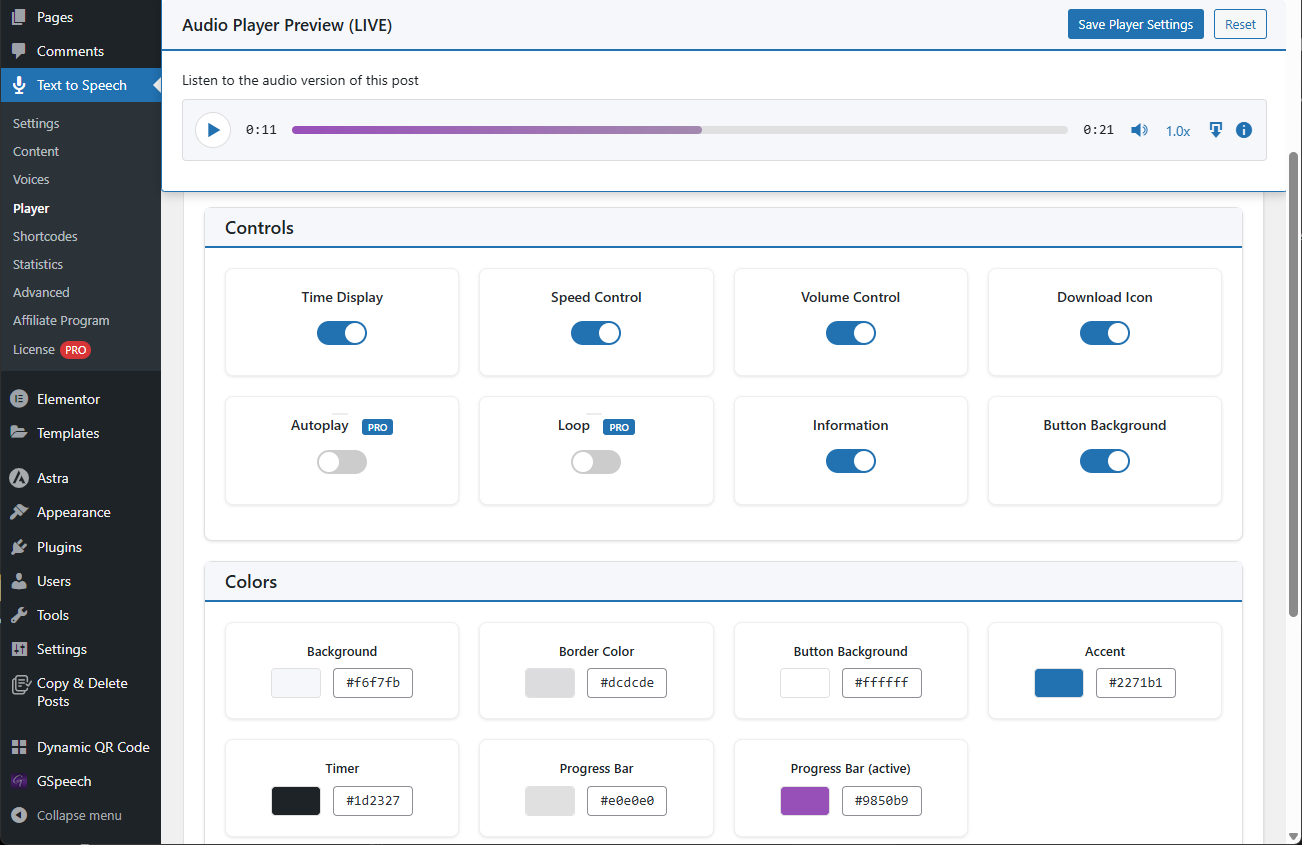Screen dimensions: 1302x846
Task: Click the Comments bubble icon
Action: point(19,51)
